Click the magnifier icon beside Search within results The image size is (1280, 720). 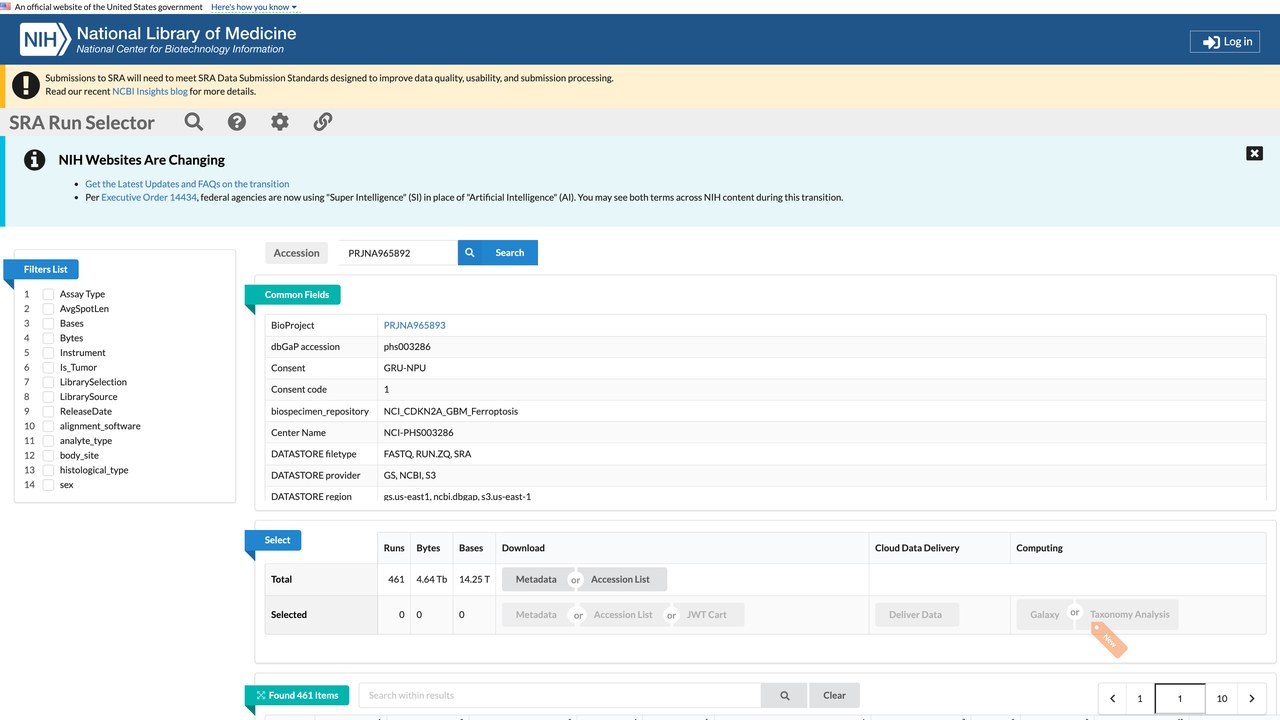[785, 695]
